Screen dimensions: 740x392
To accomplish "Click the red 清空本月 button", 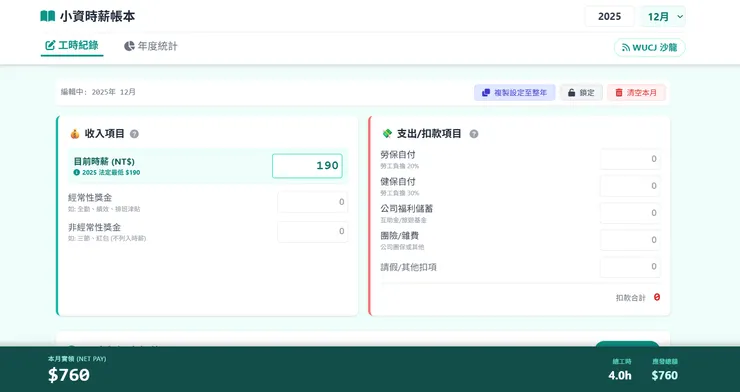I will pos(636,92).
